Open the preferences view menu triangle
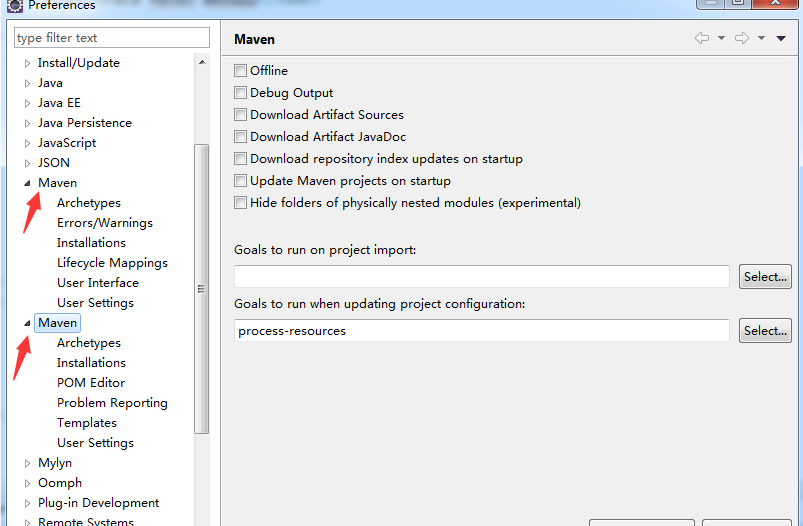This screenshot has width=803, height=526. point(781,38)
